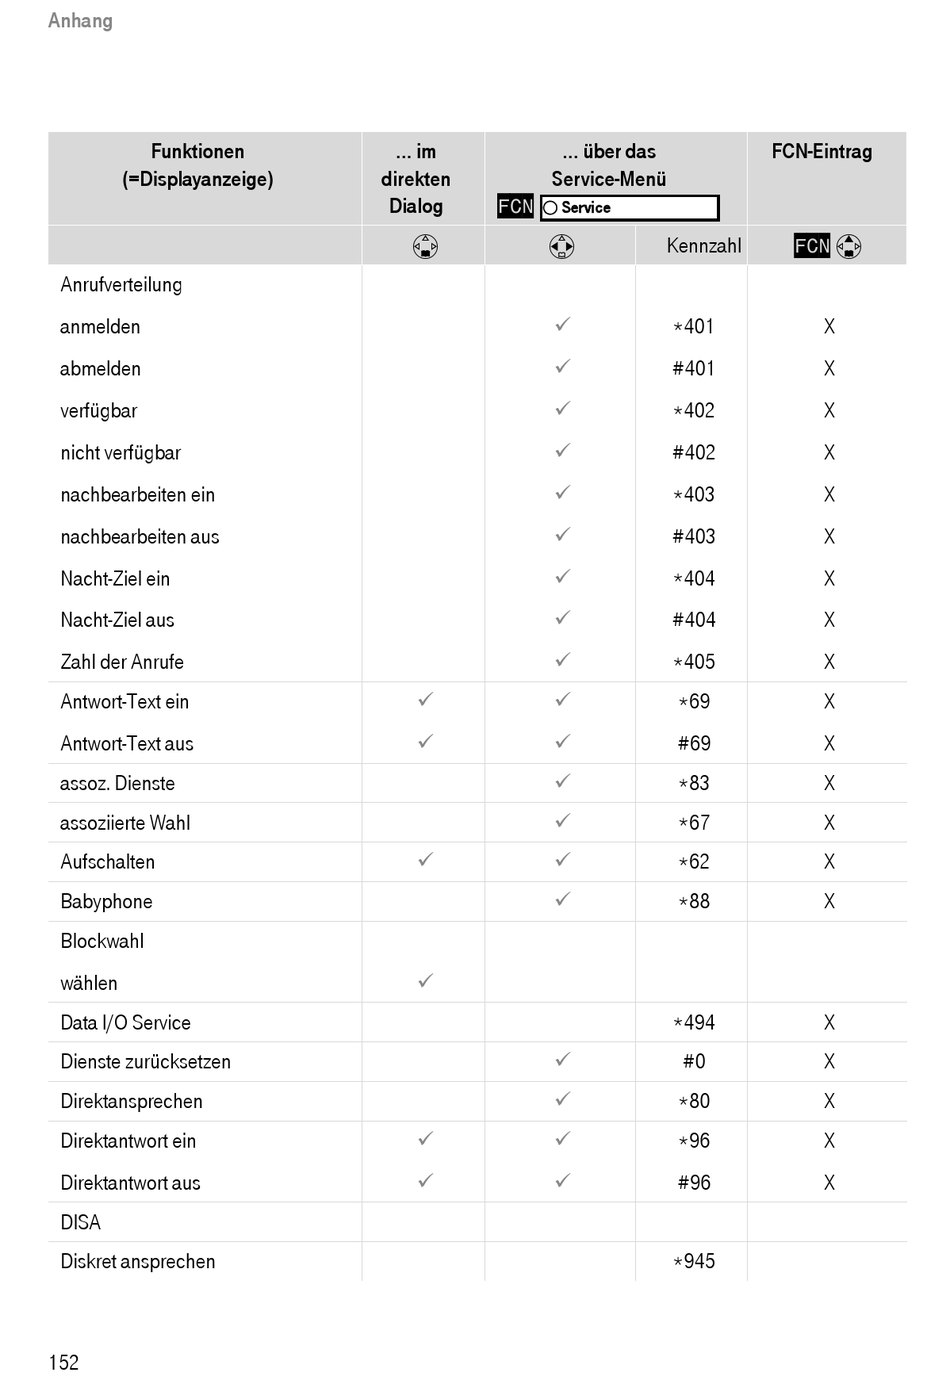Click the Anrufverteilung group heading
The width and height of the screenshot is (950, 1387).
[x=121, y=285]
